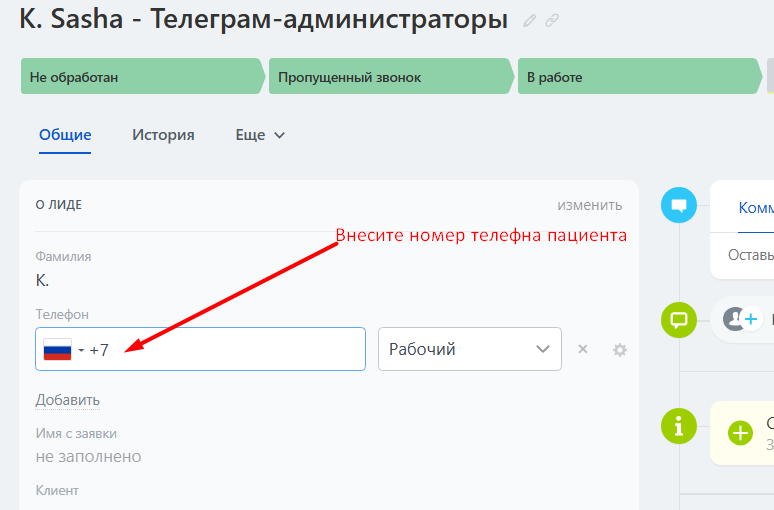This screenshot has height=510, width=774.
Task: Click the blue comment timeline icon
Action: (x=679, y=205)
